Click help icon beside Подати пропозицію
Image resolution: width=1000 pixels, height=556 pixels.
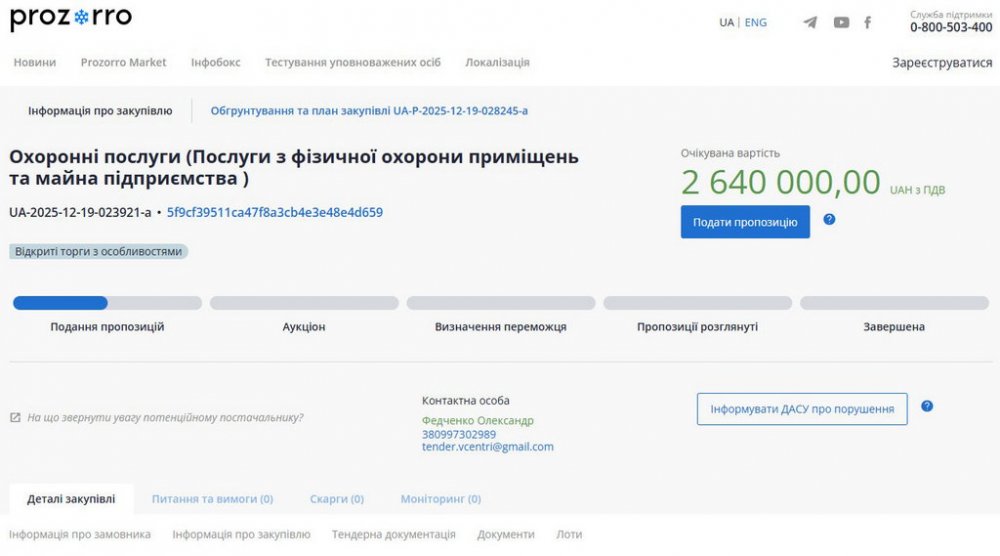pyautogui.click(x=829, y=219)
